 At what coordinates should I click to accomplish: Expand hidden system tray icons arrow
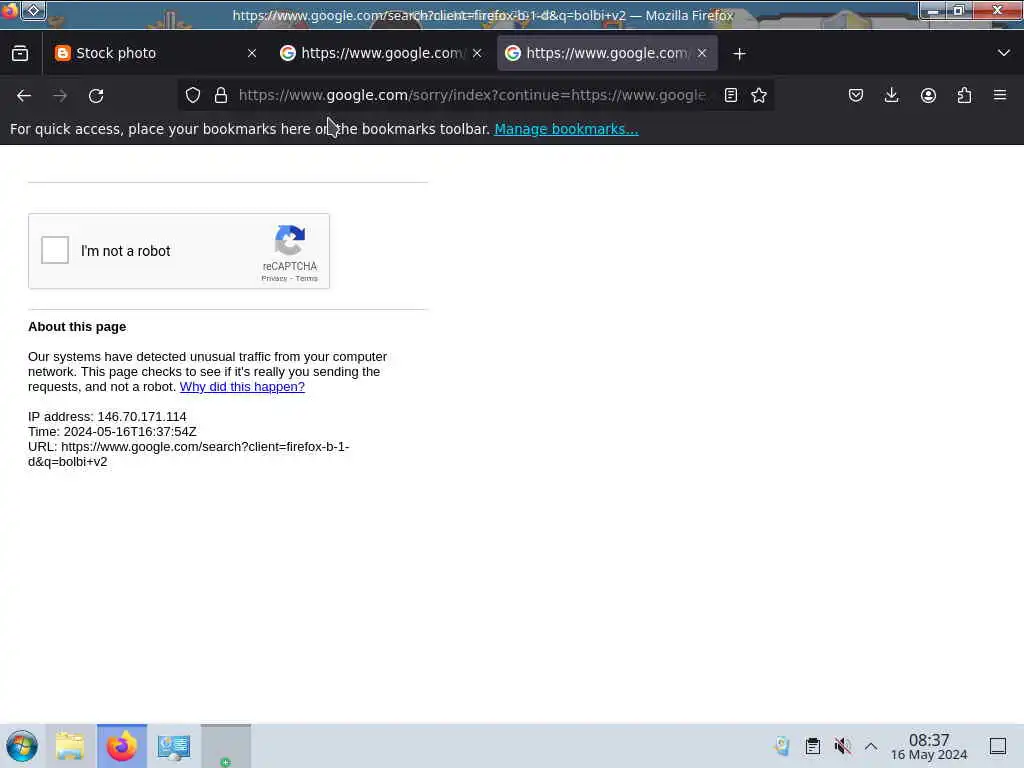(x=871, y=746)
